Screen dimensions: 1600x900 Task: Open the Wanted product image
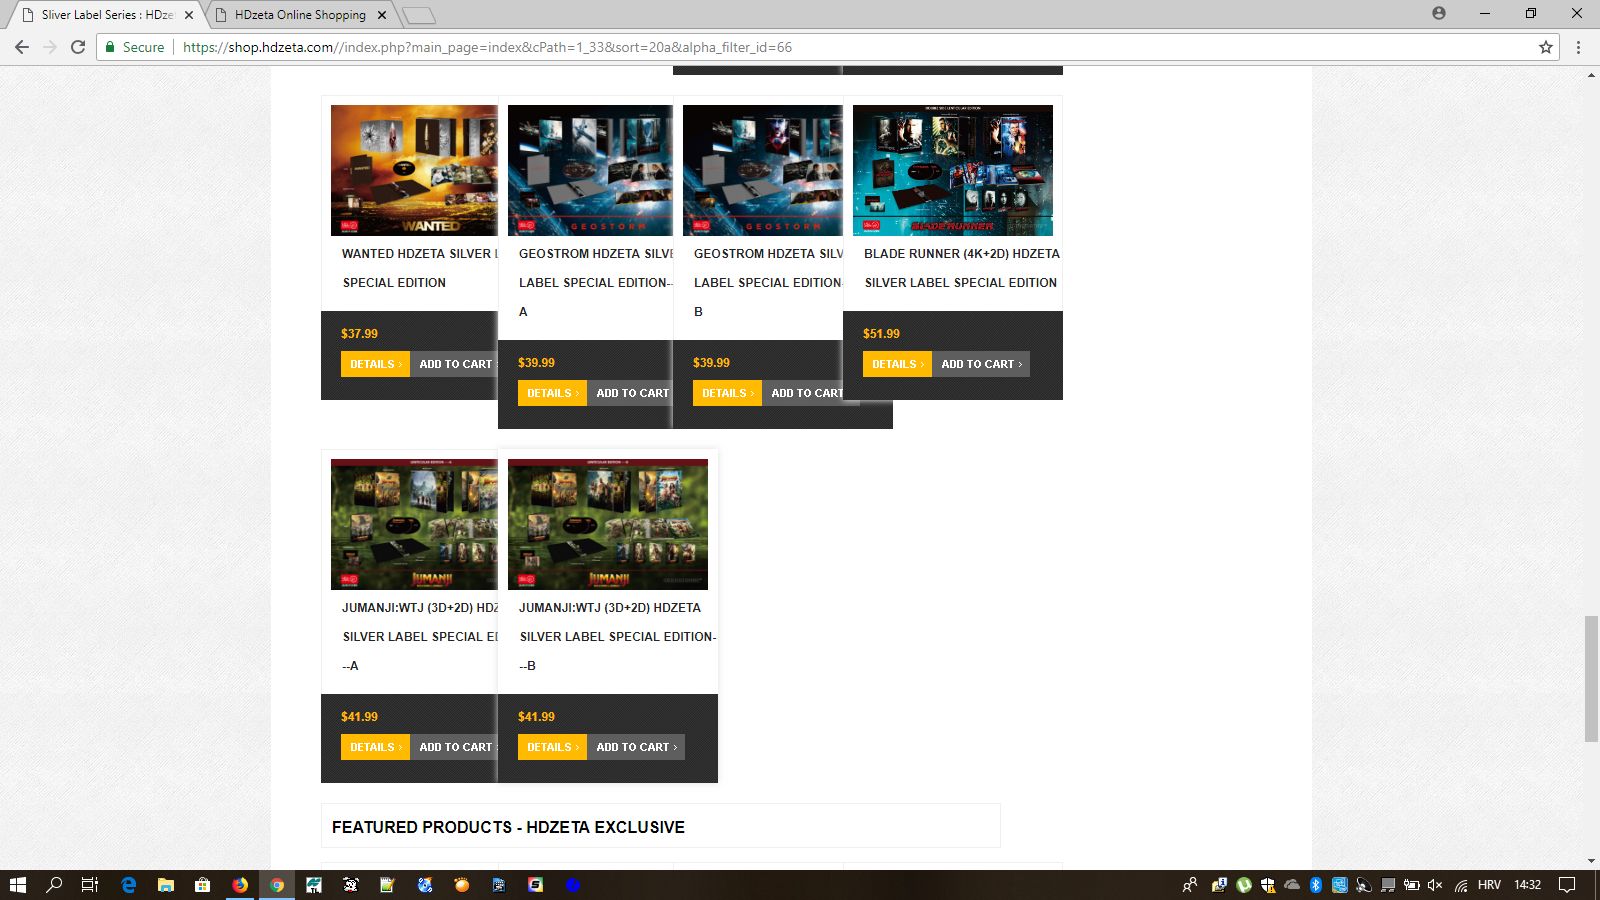(414, 170)
